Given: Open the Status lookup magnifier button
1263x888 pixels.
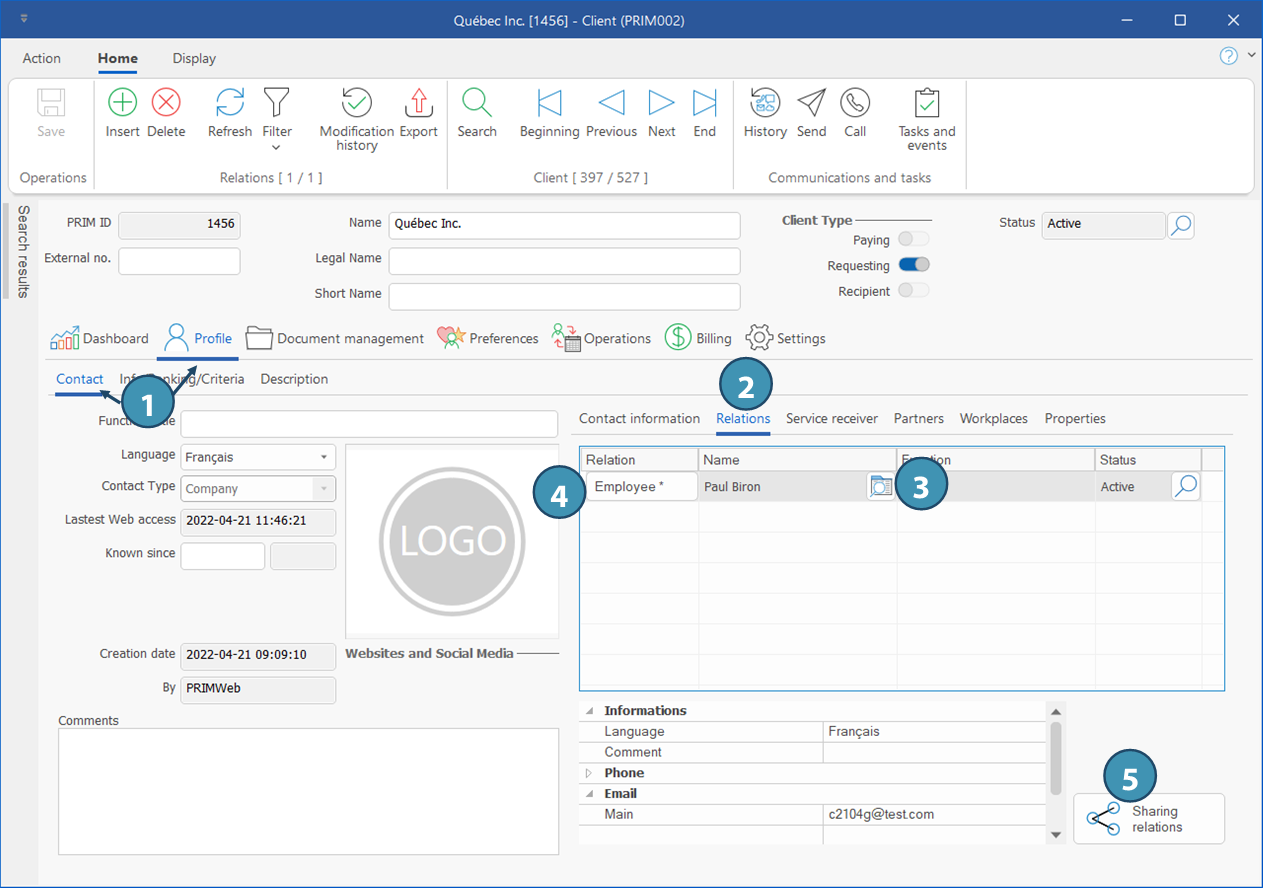Looking at the screenshot, I should [x=1181, y=225].
